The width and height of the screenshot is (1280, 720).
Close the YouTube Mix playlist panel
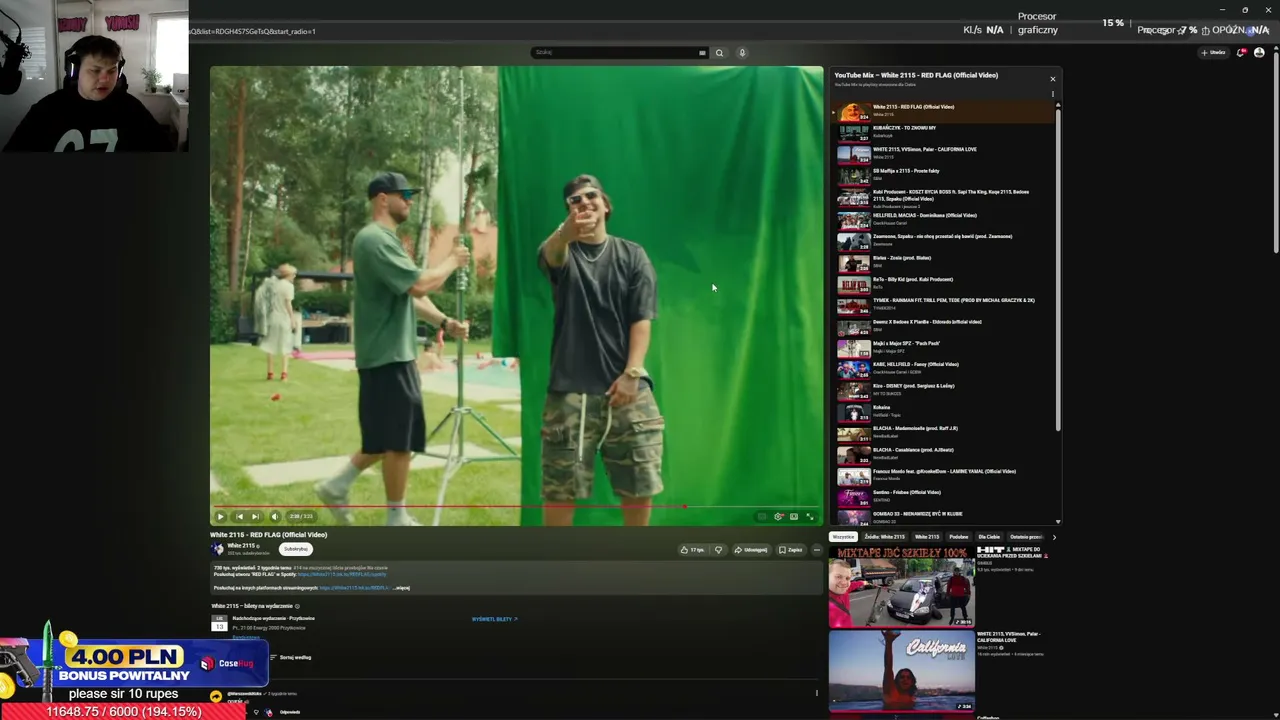click(1052, 78)
